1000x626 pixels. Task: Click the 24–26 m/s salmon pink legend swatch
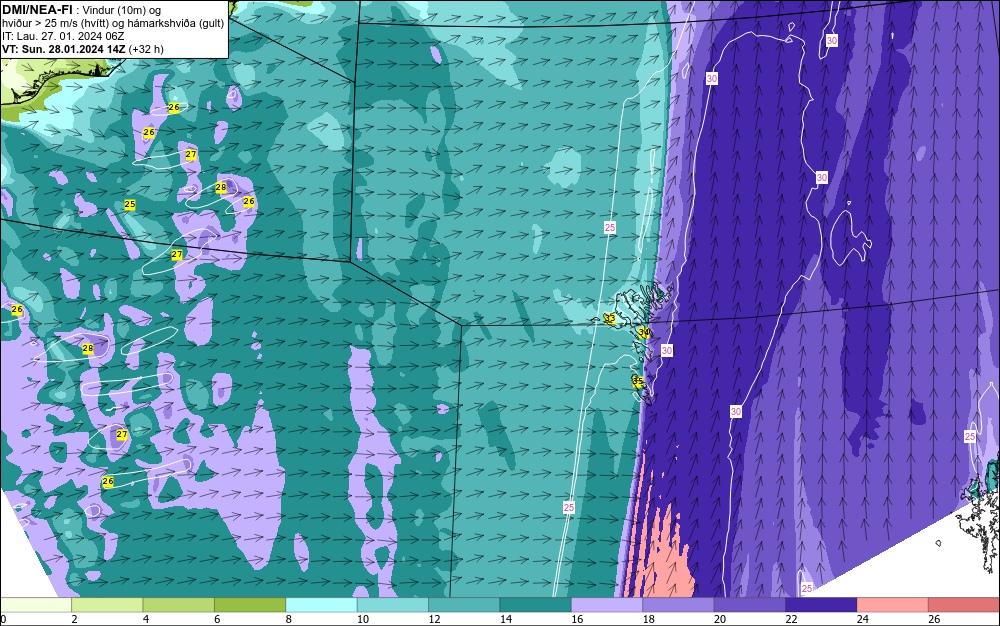(893, 605)
